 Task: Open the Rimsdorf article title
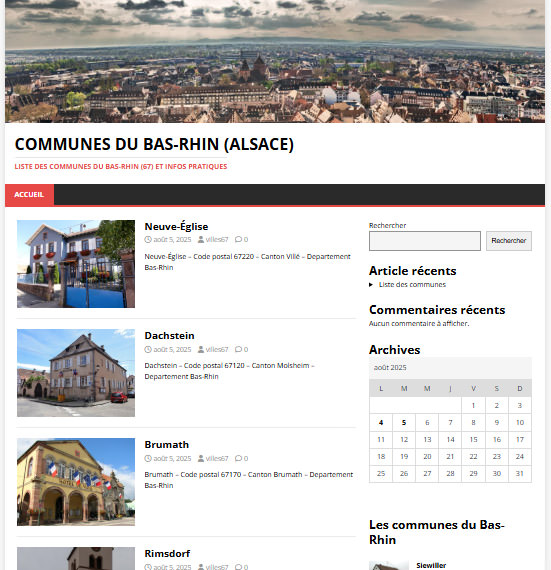[167, 554]
